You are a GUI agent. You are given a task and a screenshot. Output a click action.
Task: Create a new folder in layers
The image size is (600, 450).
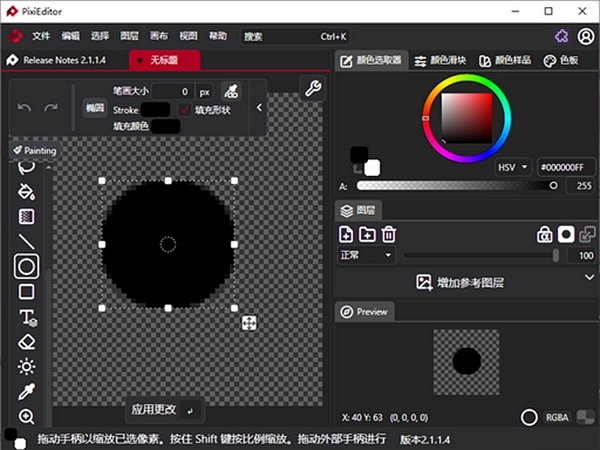pos(367,234)
